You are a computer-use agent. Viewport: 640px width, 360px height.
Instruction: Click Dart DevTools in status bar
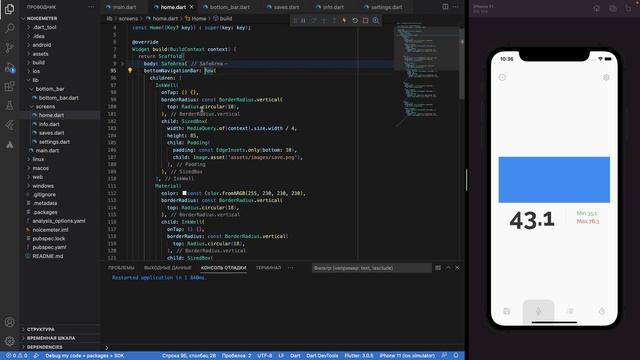click(x=322, y=356)
